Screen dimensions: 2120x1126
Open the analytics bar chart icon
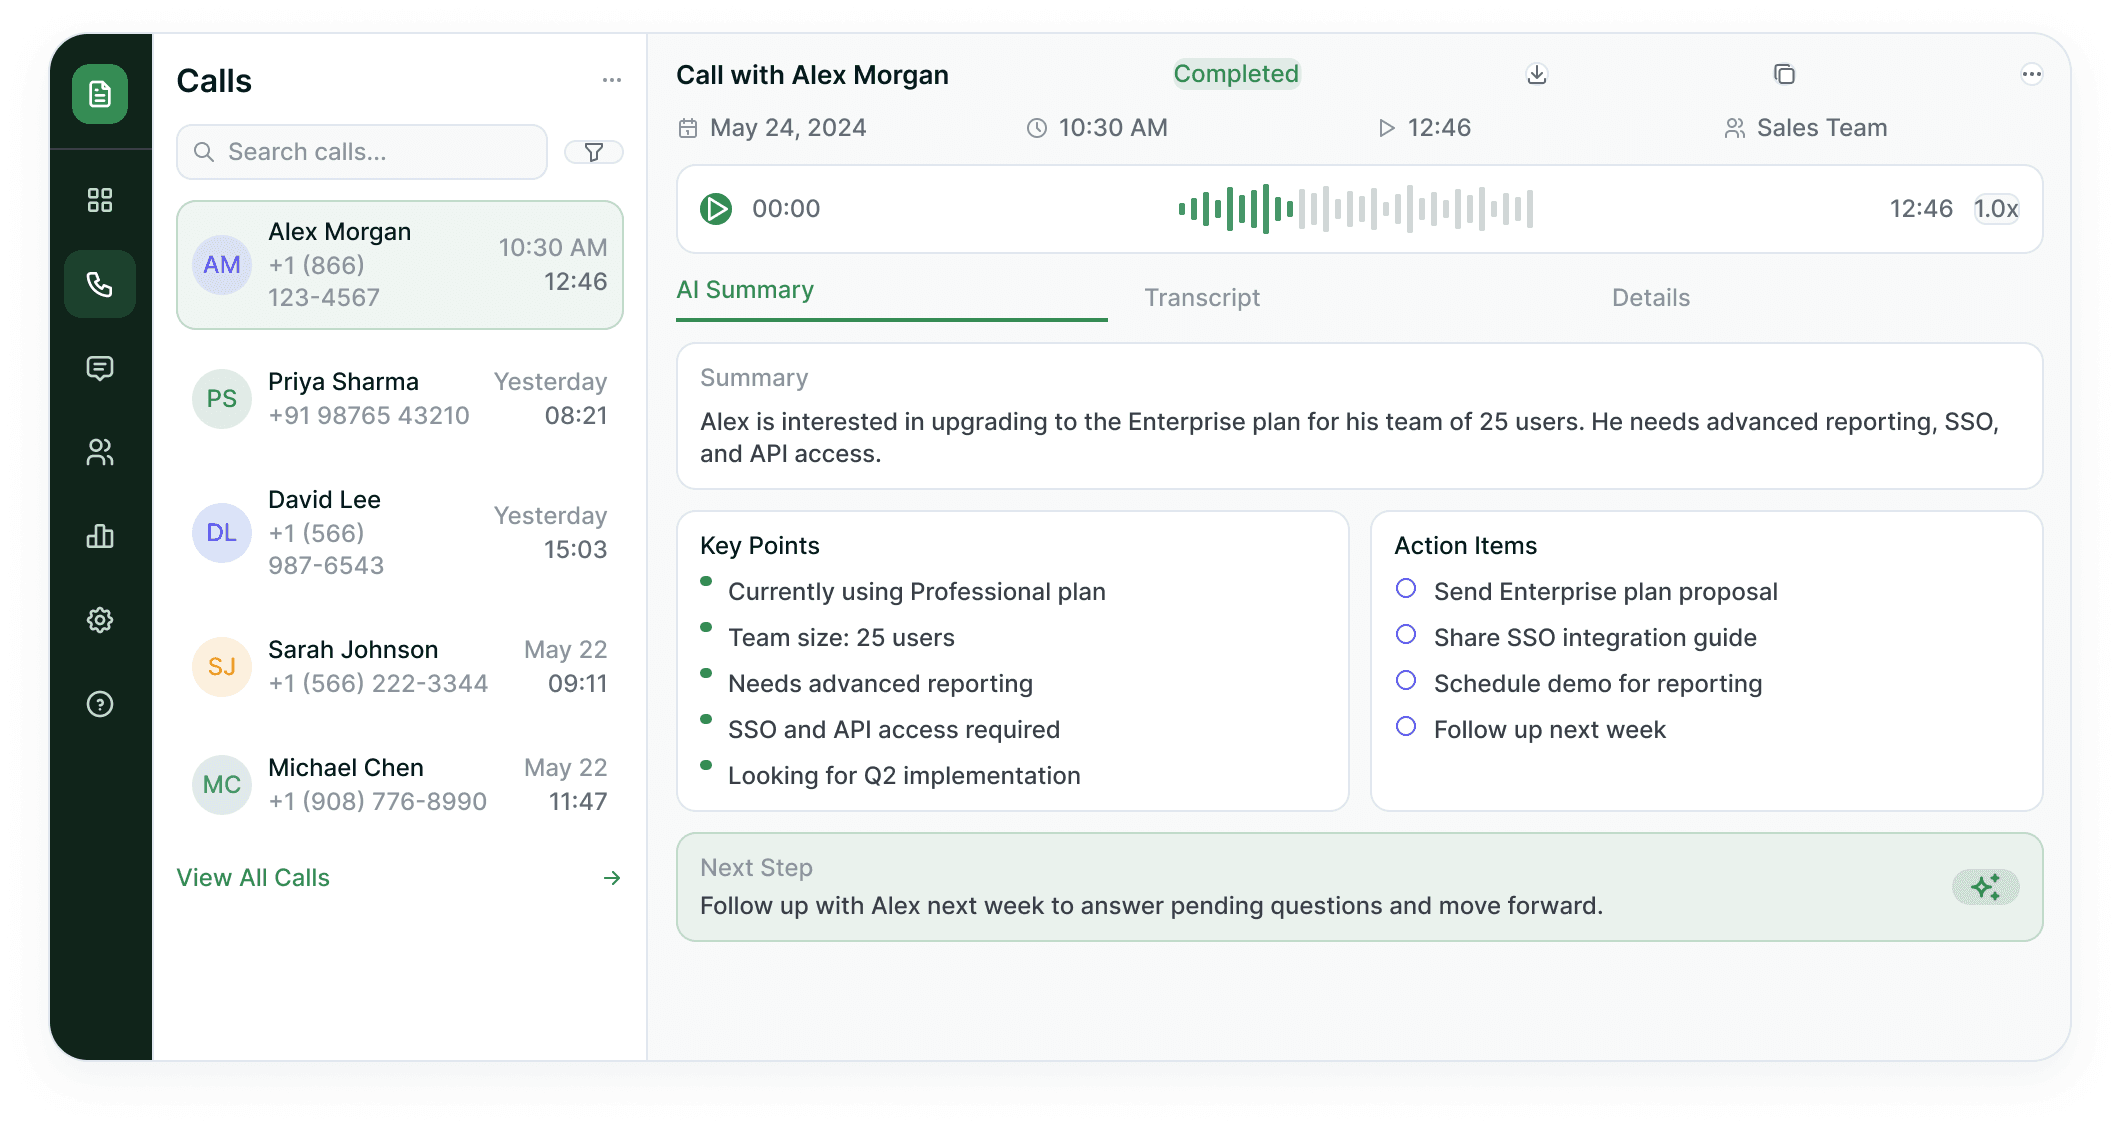tap(100, 536)
